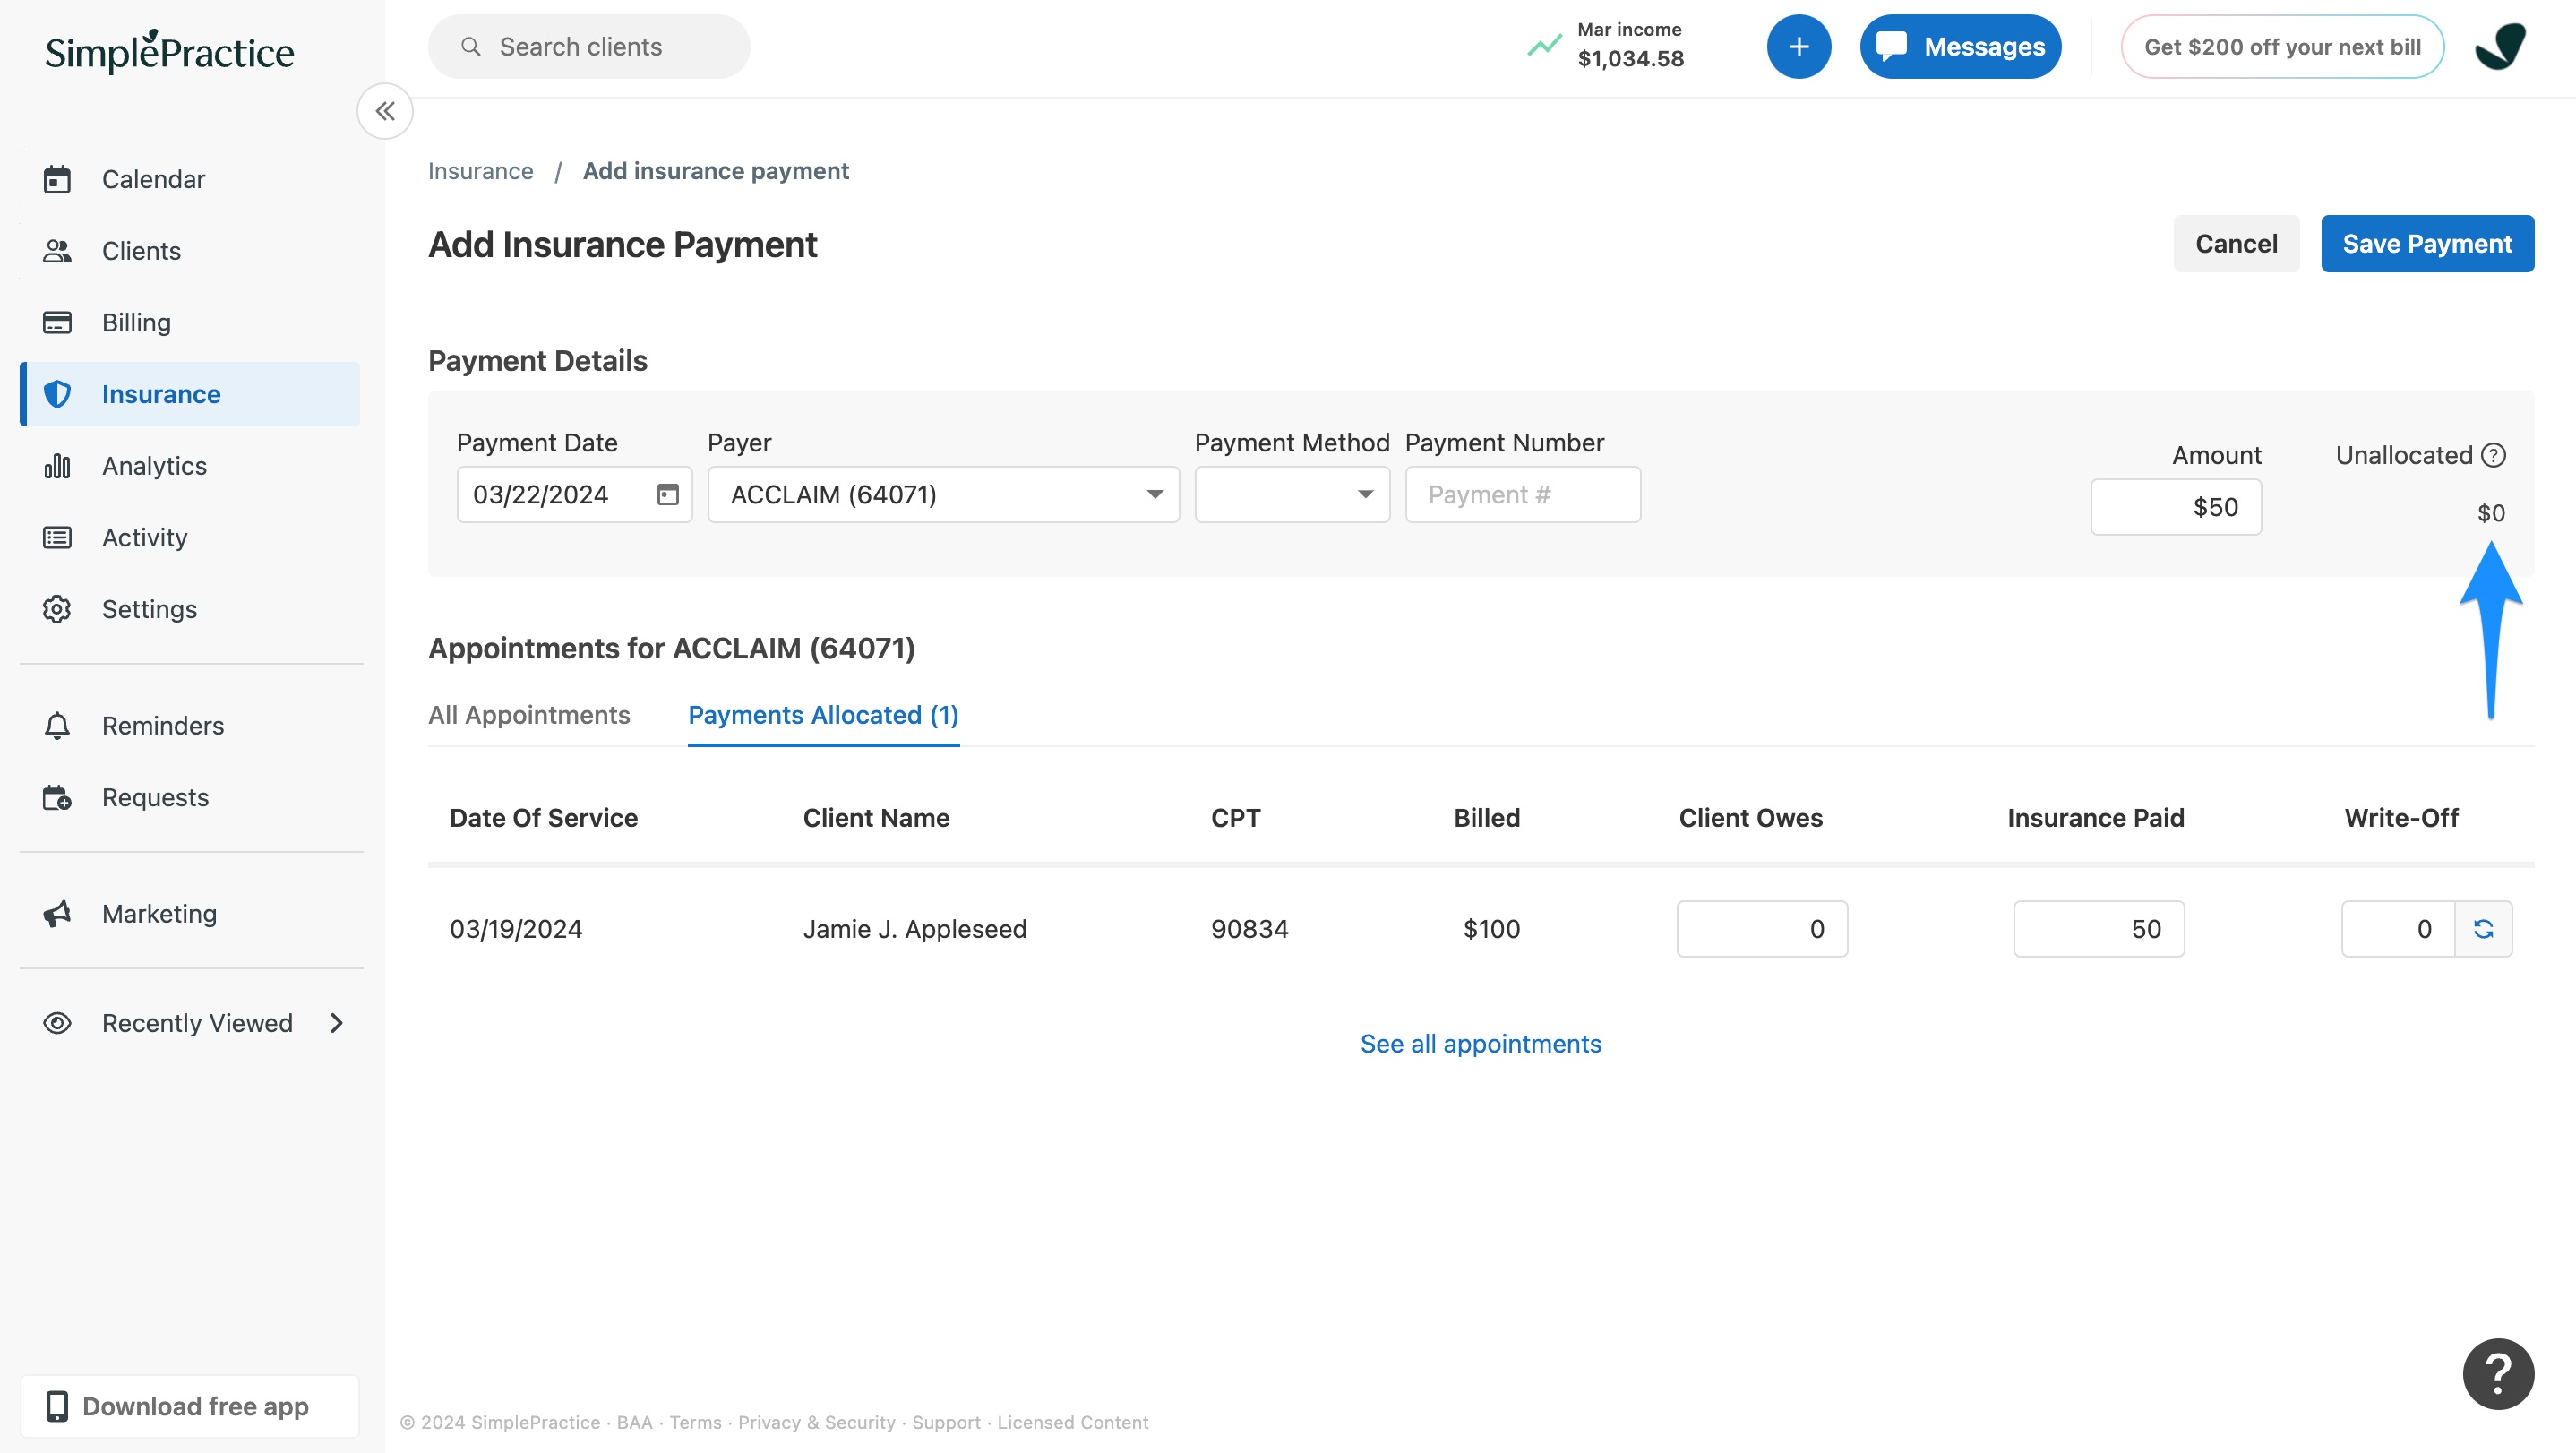This screenshot has width=2576, height=1453.
Task: Click the BAA footer link
Action: [x=634, y=1422]
